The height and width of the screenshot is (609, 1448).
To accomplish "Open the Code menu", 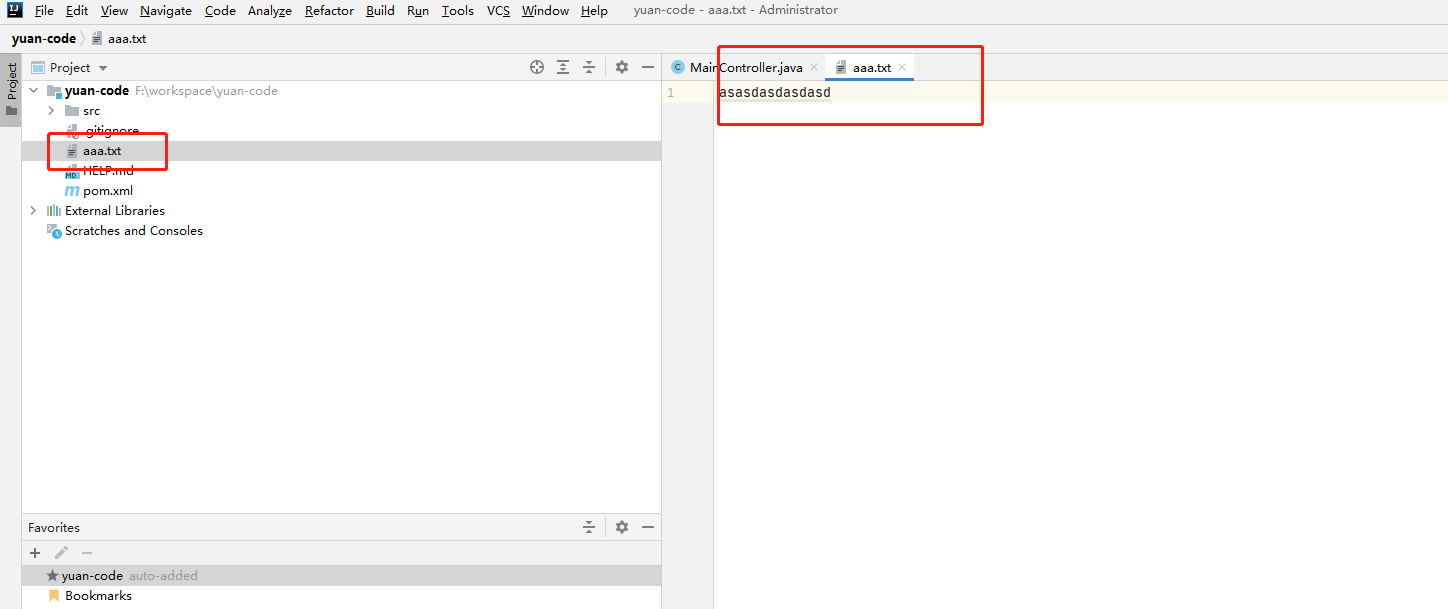I will pos(220,11).
